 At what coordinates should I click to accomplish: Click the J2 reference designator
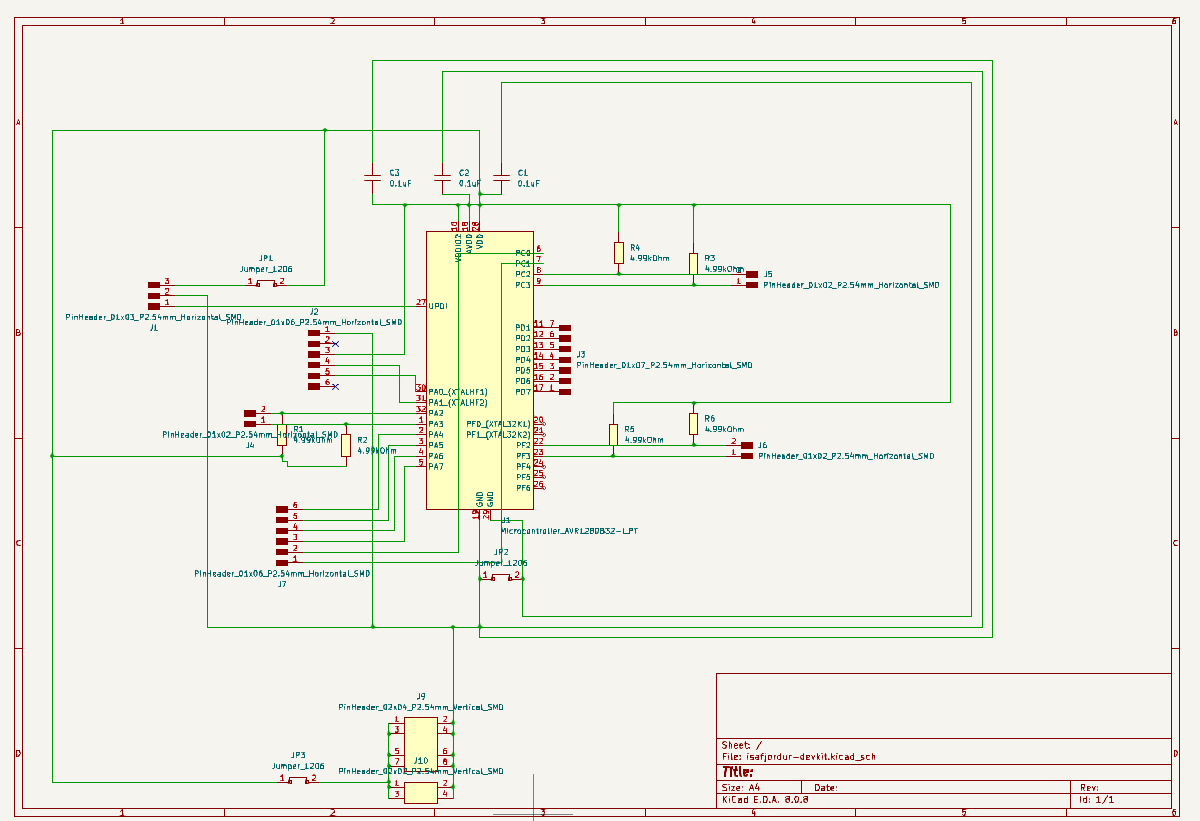[x=314, y=312]
